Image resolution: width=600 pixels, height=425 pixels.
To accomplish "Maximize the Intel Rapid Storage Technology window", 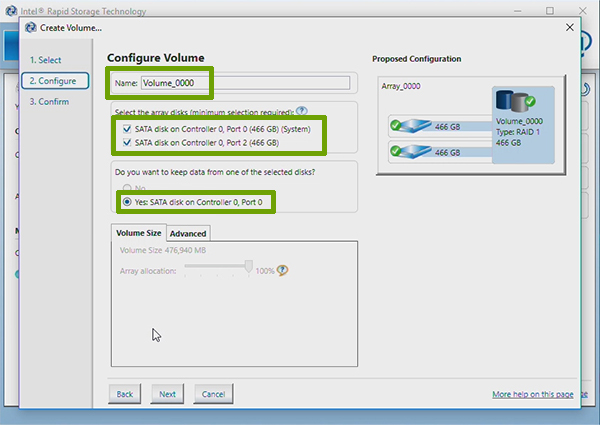I will [550, 11].
